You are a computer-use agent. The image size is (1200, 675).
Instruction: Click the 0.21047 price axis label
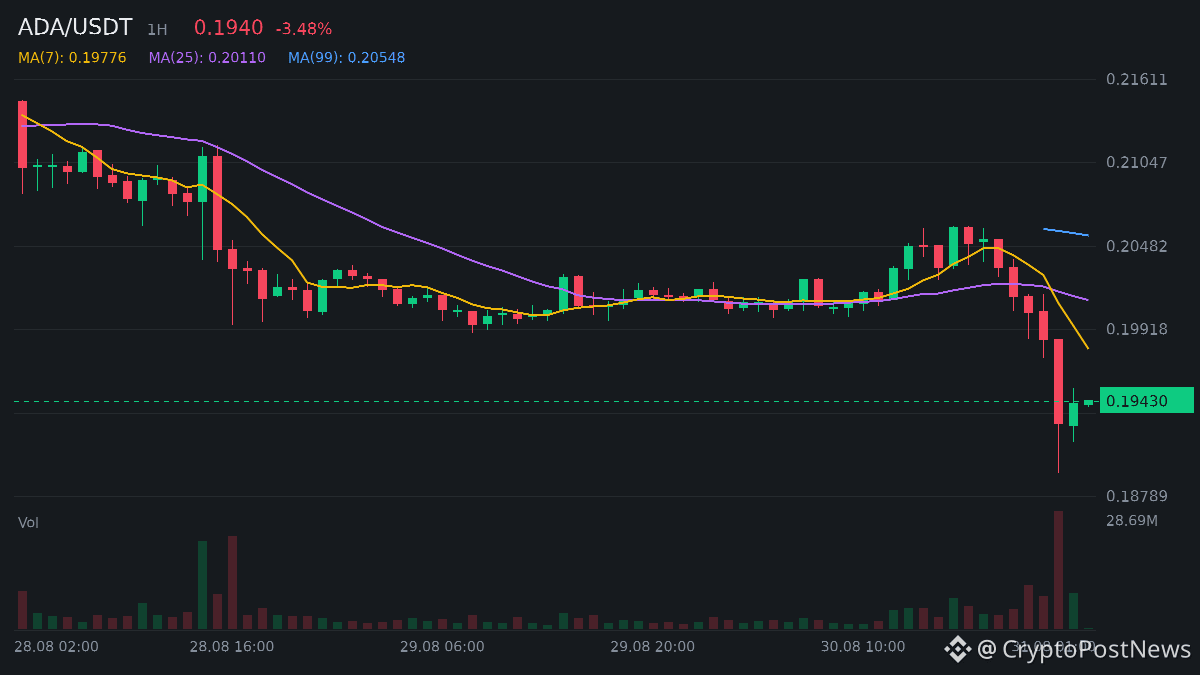[x=1137, y=162]
